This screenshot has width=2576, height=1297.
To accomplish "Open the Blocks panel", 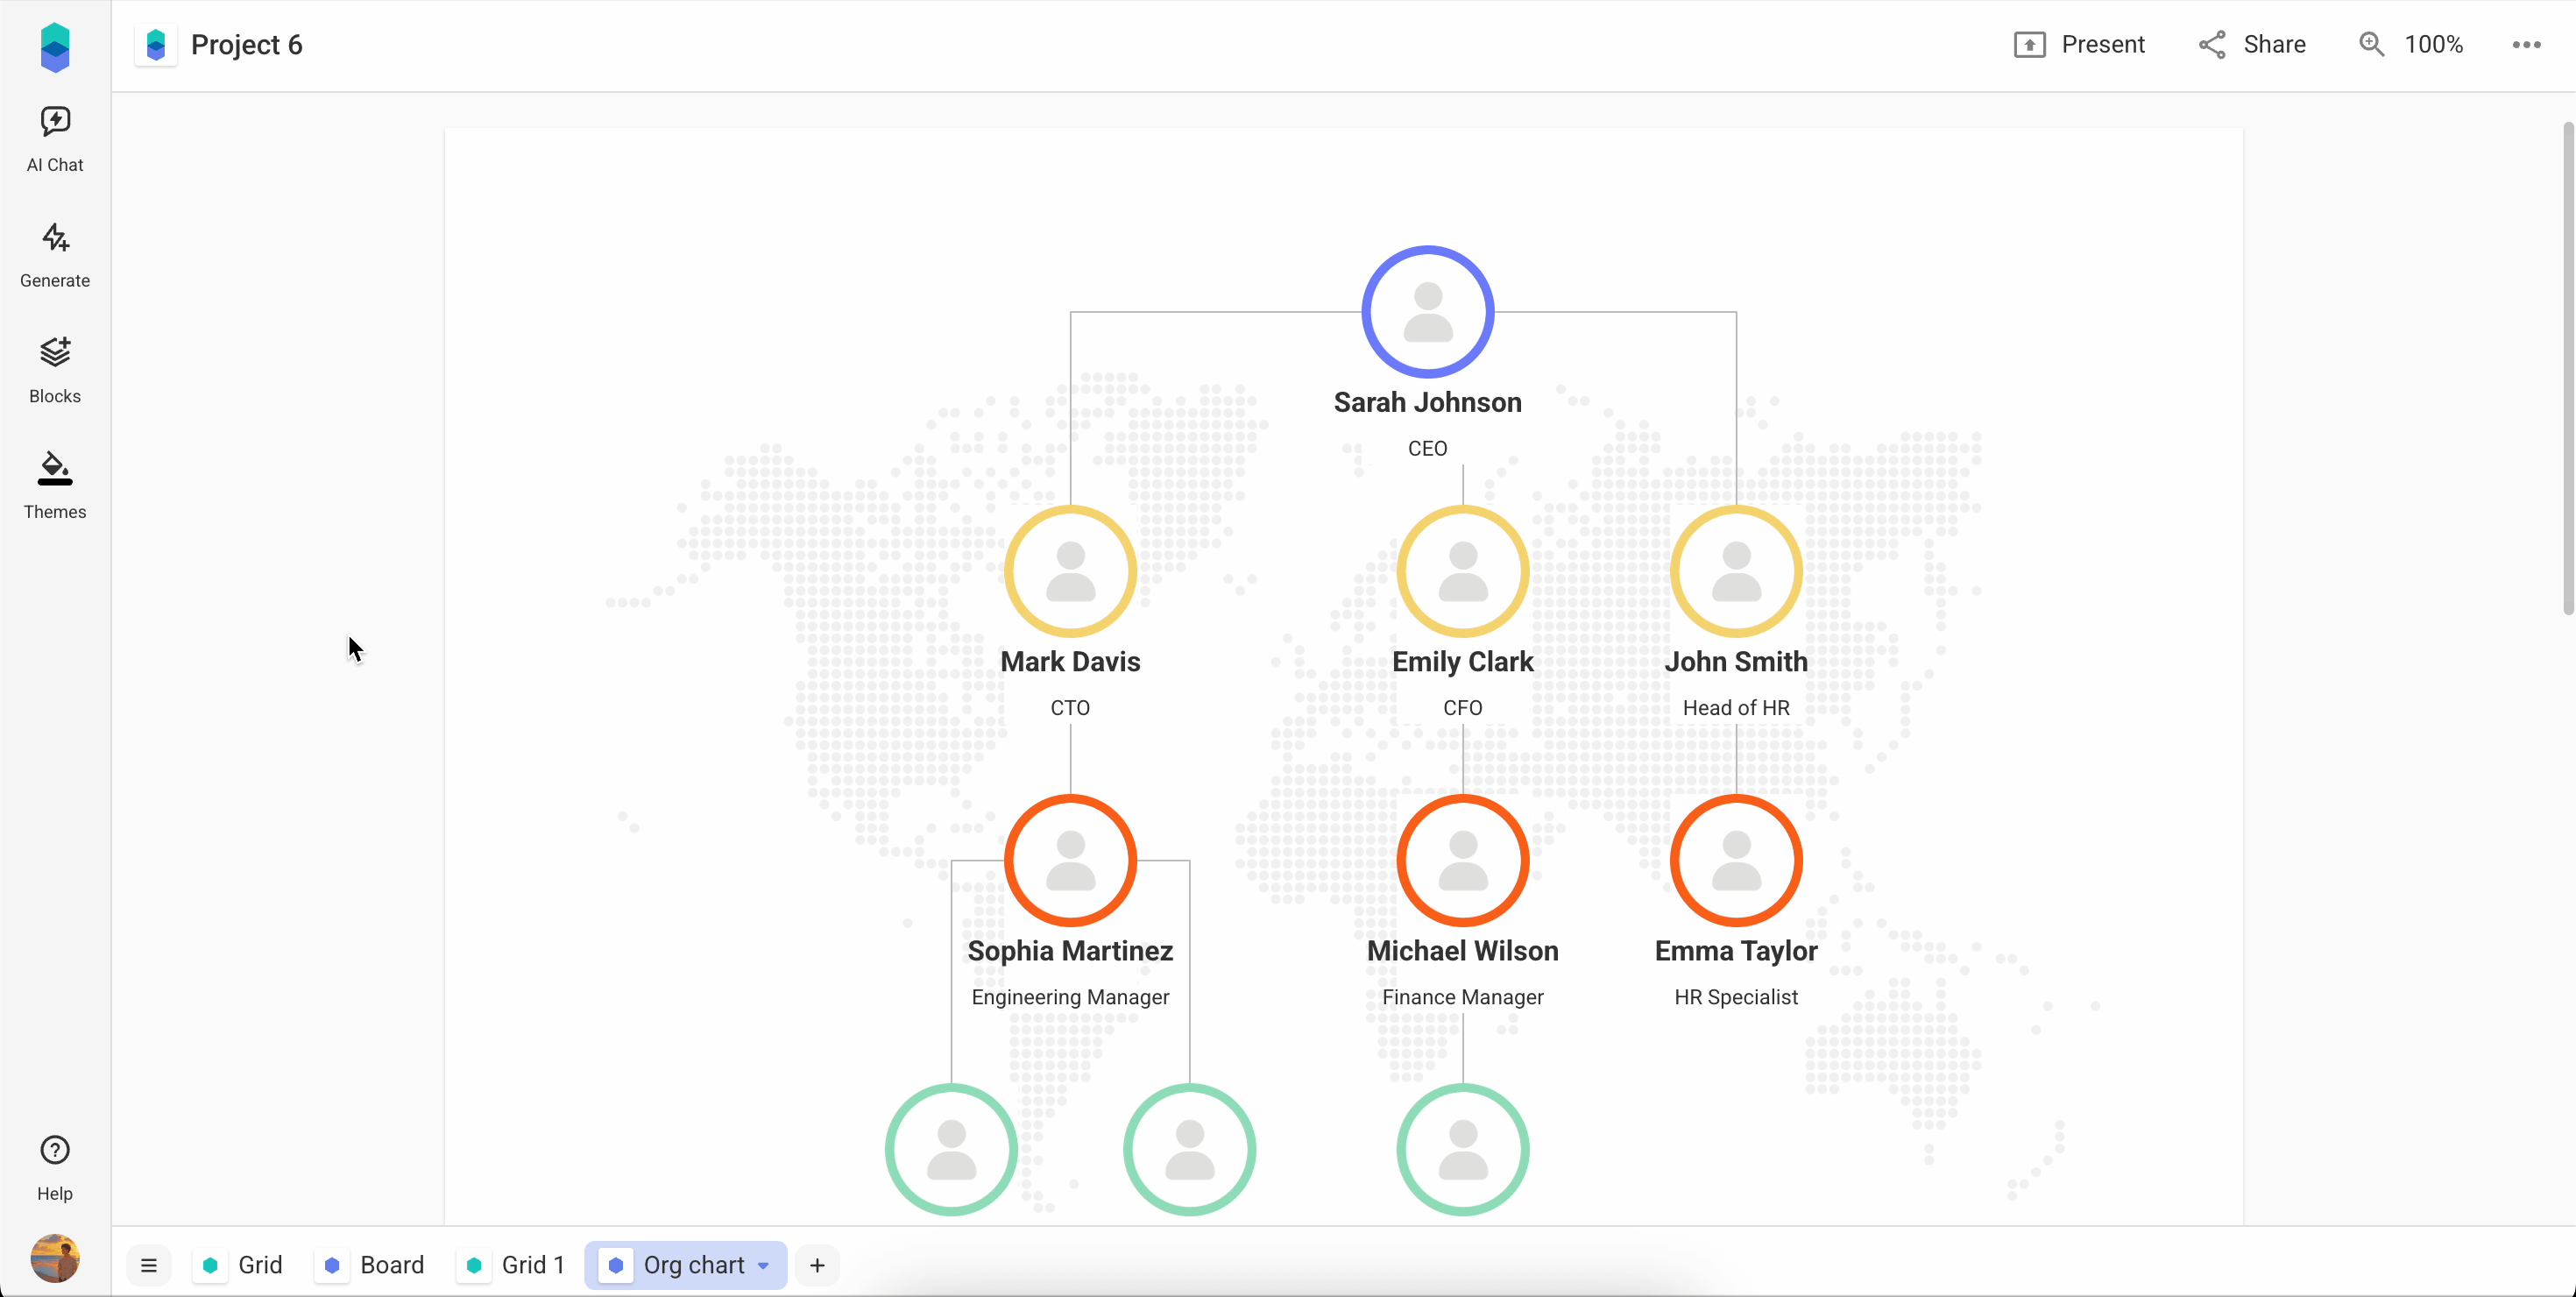I will pyautogui.click(x=54, y=369).
